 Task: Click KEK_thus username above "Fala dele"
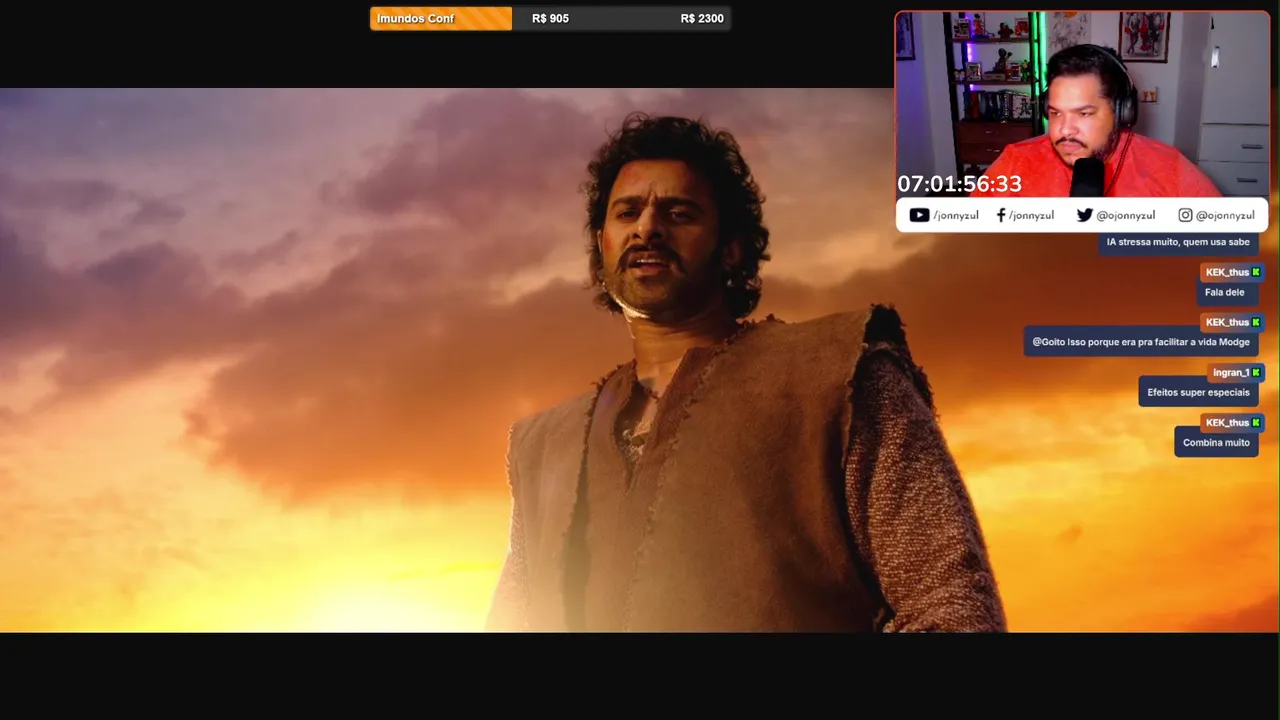1227,272
